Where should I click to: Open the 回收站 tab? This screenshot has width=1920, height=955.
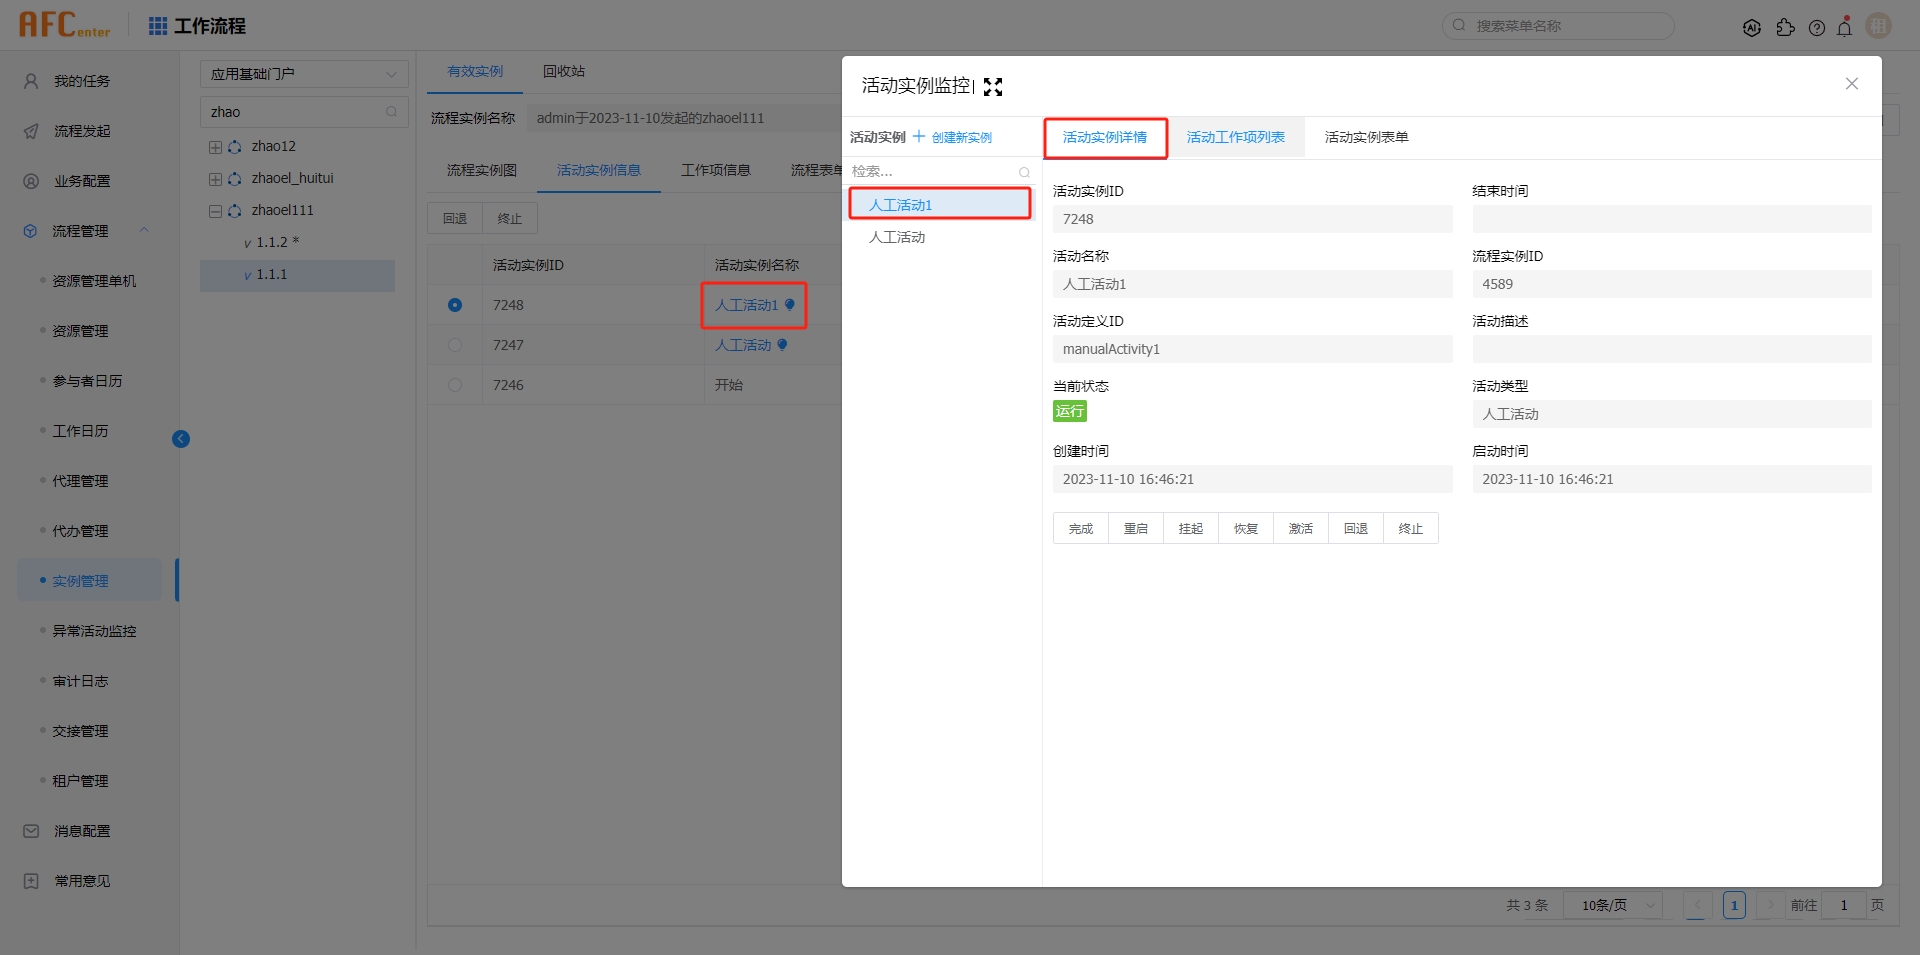(x=563, y=71)
